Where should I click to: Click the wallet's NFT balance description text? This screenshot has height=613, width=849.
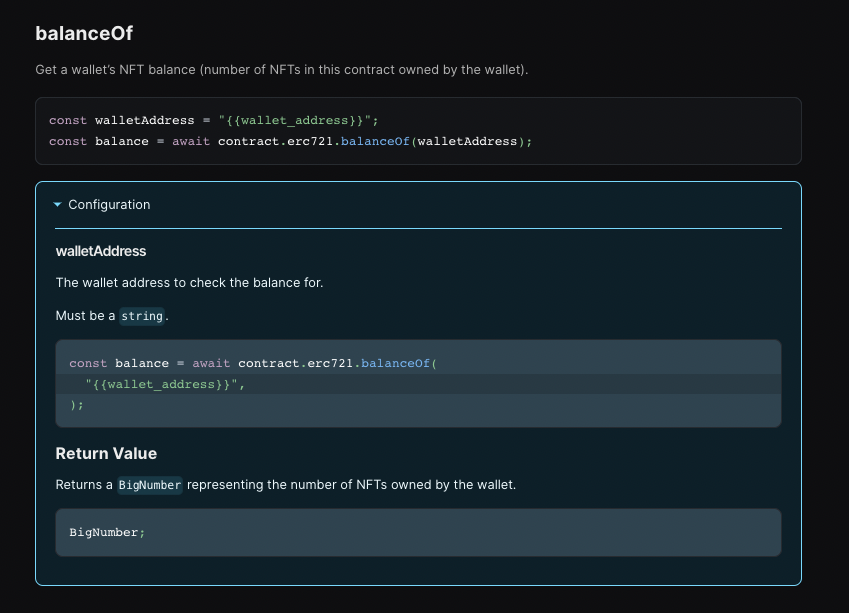click(281, 70)
